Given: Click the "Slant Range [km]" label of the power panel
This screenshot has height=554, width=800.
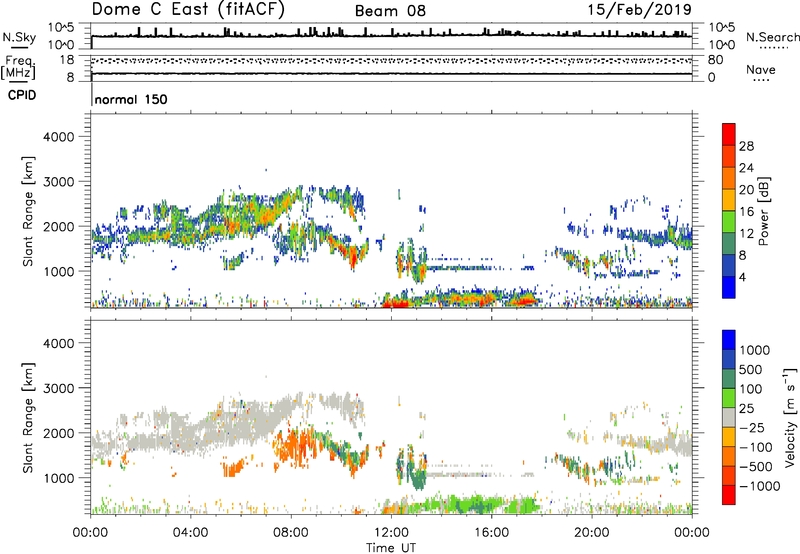Looking at the screenshot, I should pyautogui.click(x=28, y=211).
